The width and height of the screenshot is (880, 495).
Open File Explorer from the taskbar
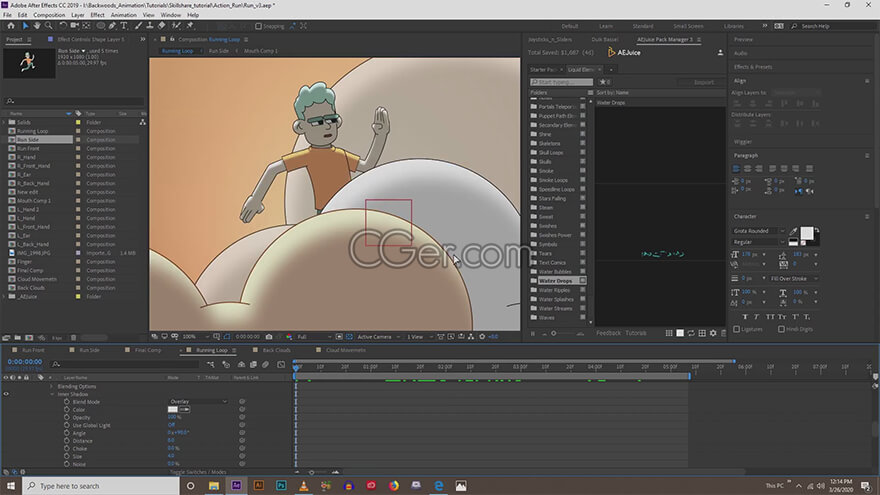[214, 485]
